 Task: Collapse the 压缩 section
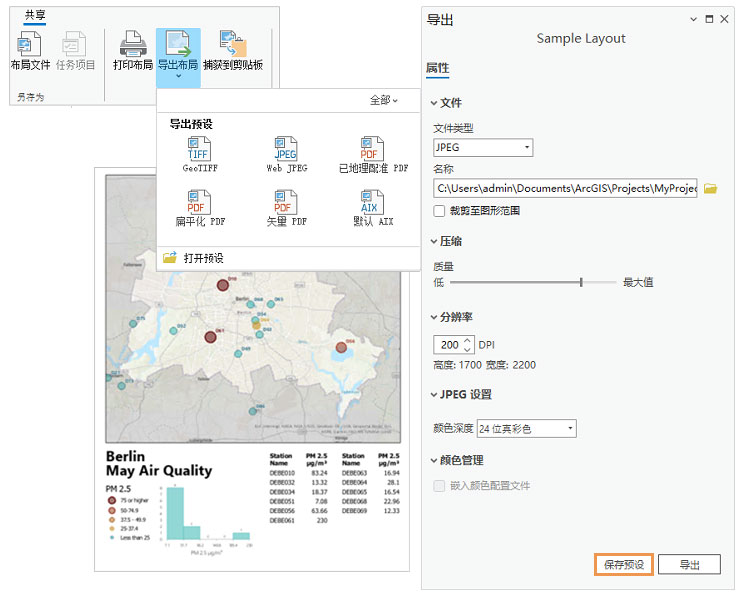[x=433, y=241]
